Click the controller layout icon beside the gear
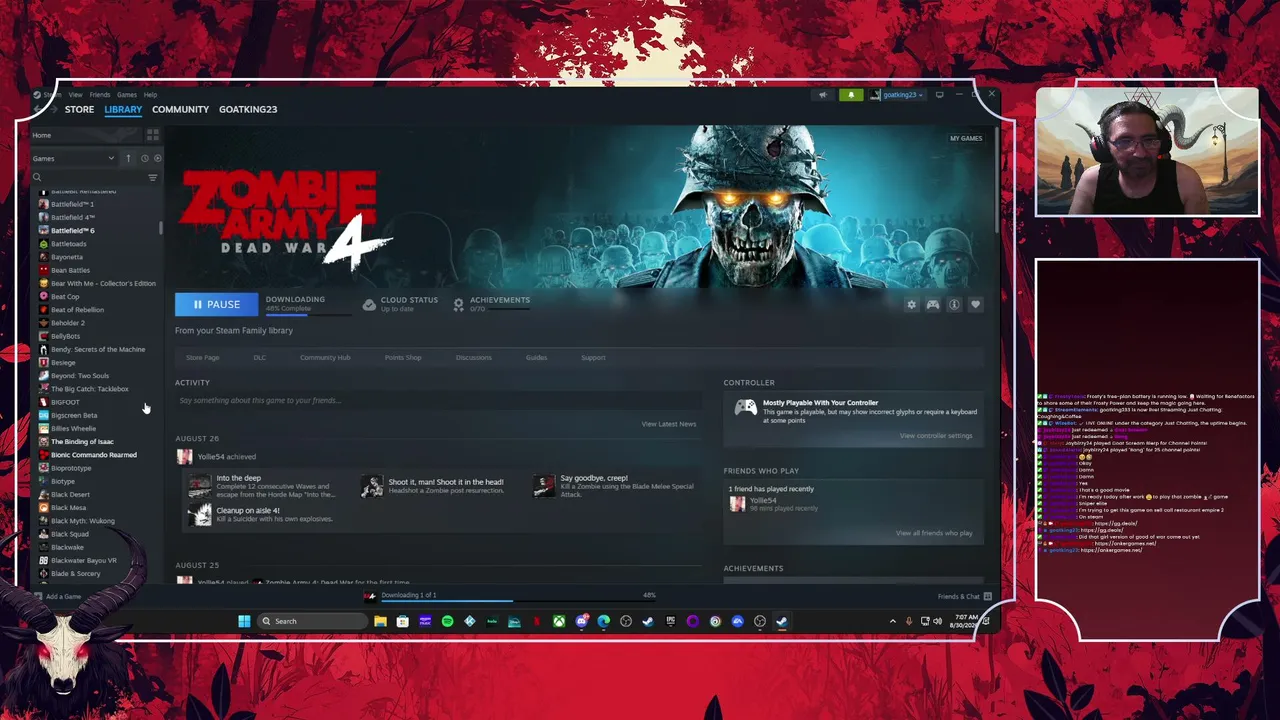Image resolution: width=1280 pixels, height=720 pixels. pyautogui.click(x=933, y=304)
